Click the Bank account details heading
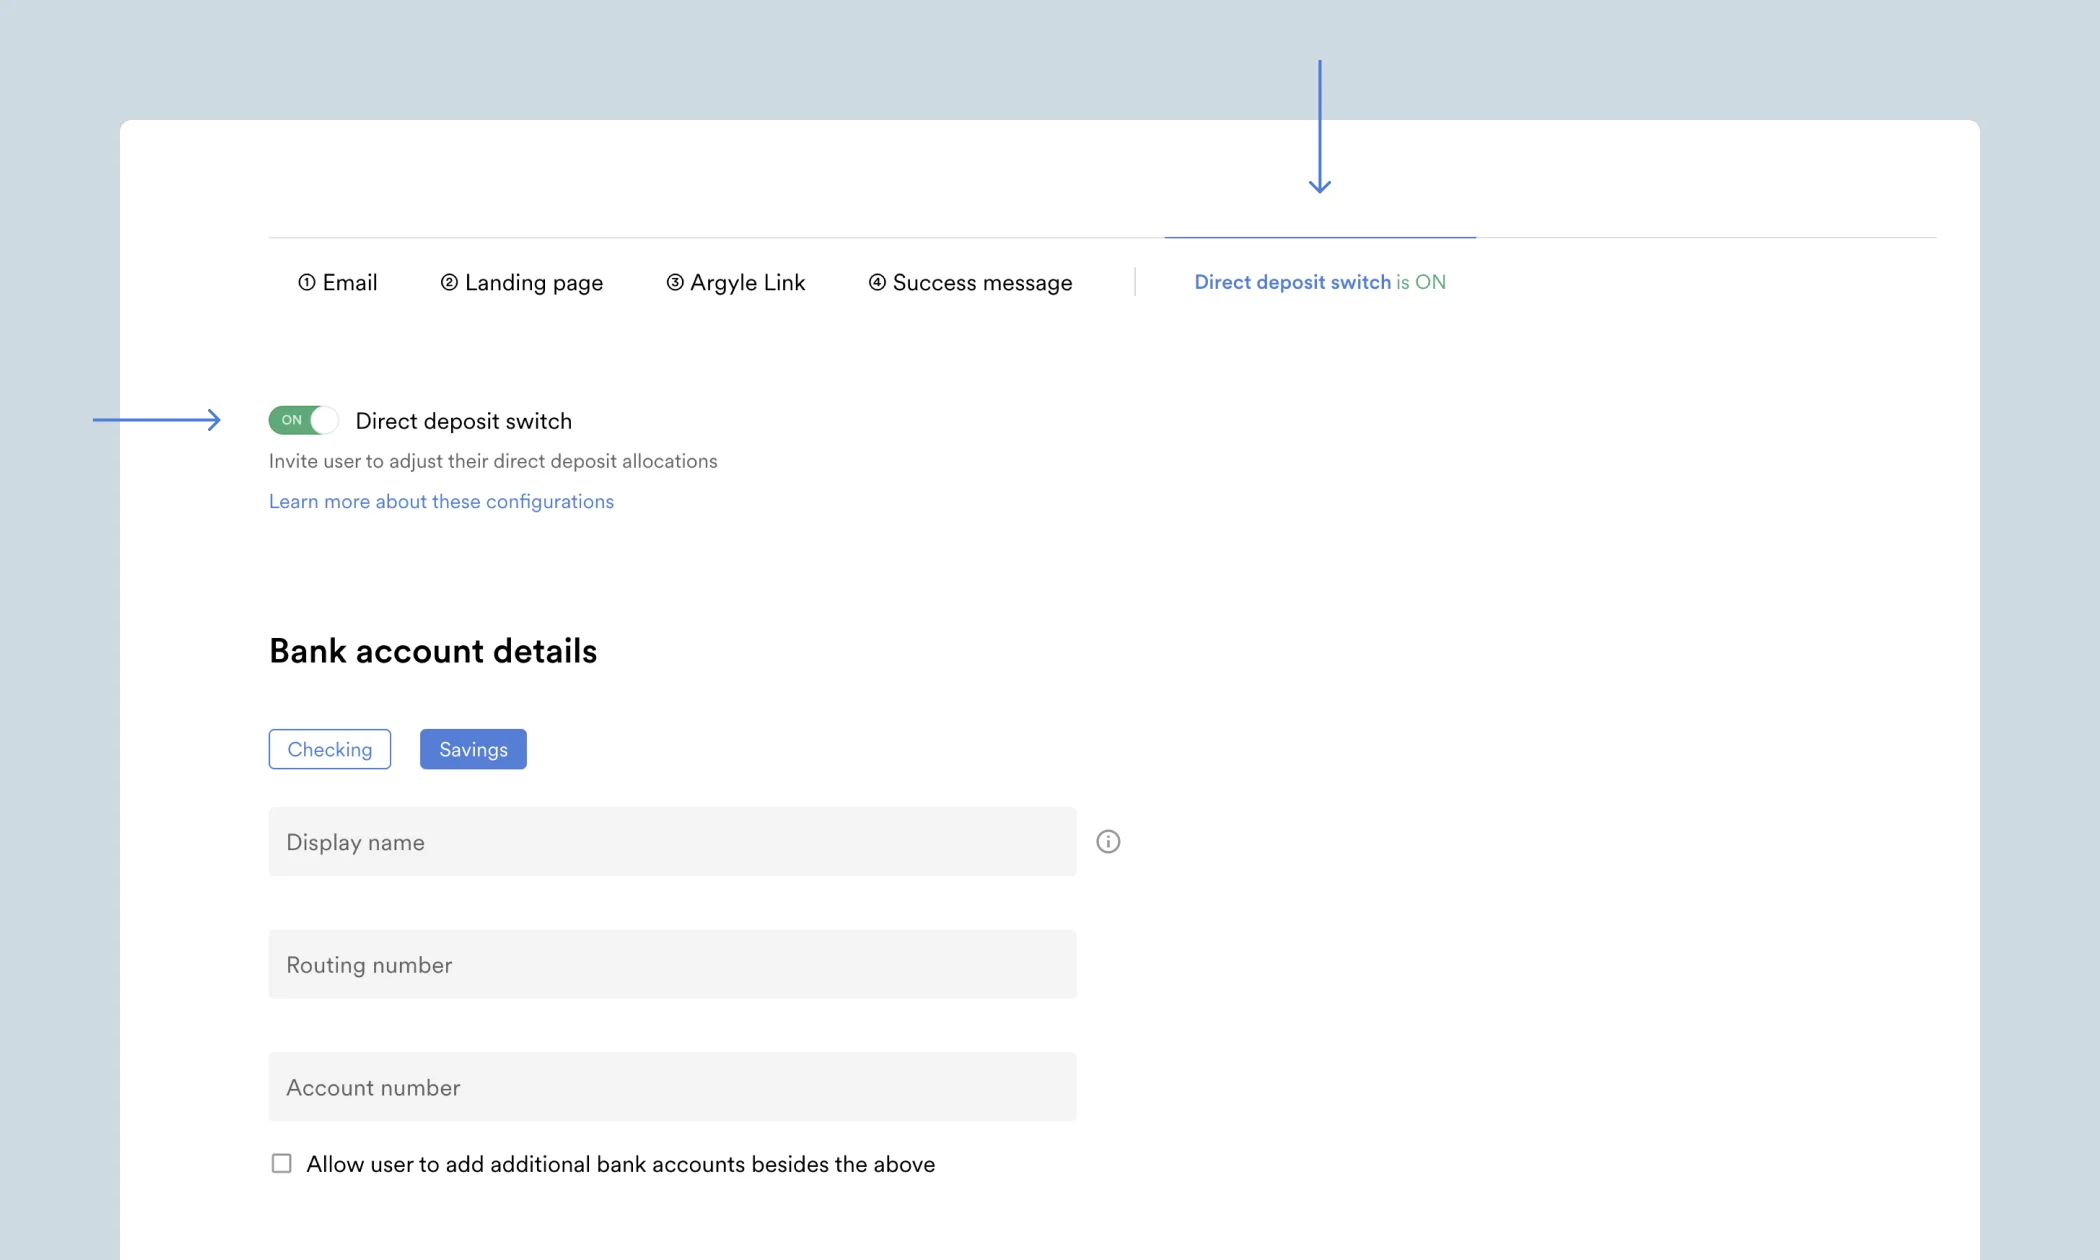2100x1260 pixels. point(433,651)
